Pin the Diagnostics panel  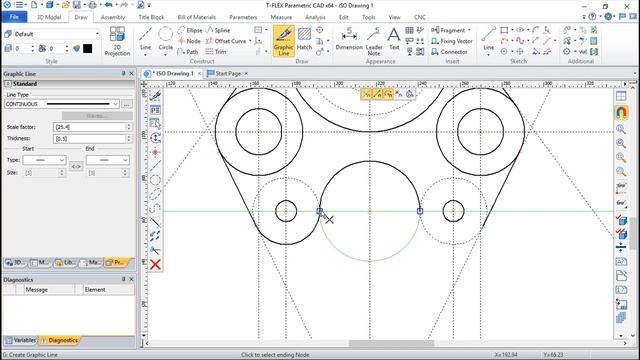124,279
